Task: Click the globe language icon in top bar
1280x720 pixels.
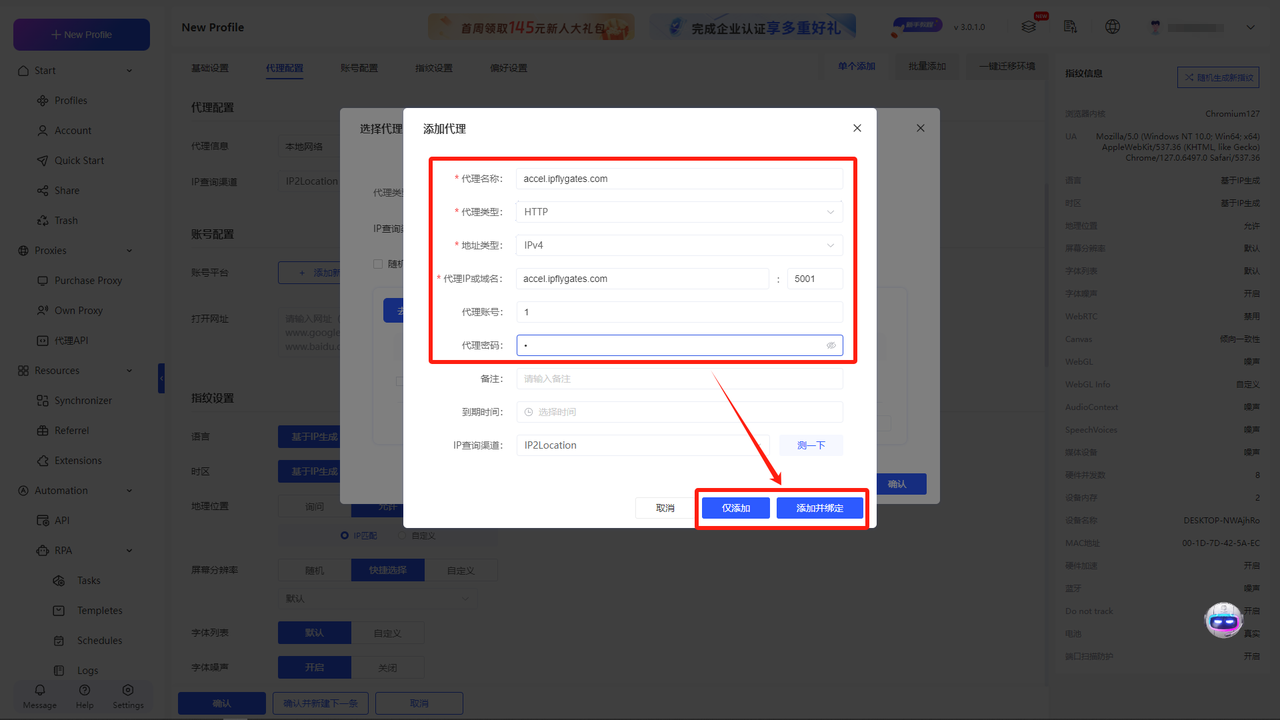Action: [1112, 26]
